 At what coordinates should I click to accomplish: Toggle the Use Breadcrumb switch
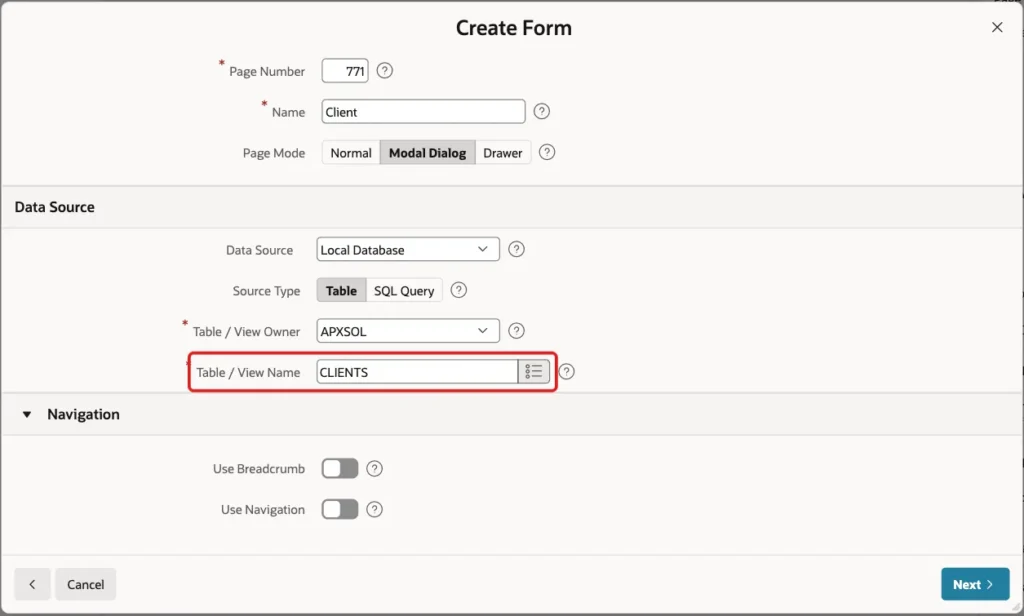click(340, 468)
